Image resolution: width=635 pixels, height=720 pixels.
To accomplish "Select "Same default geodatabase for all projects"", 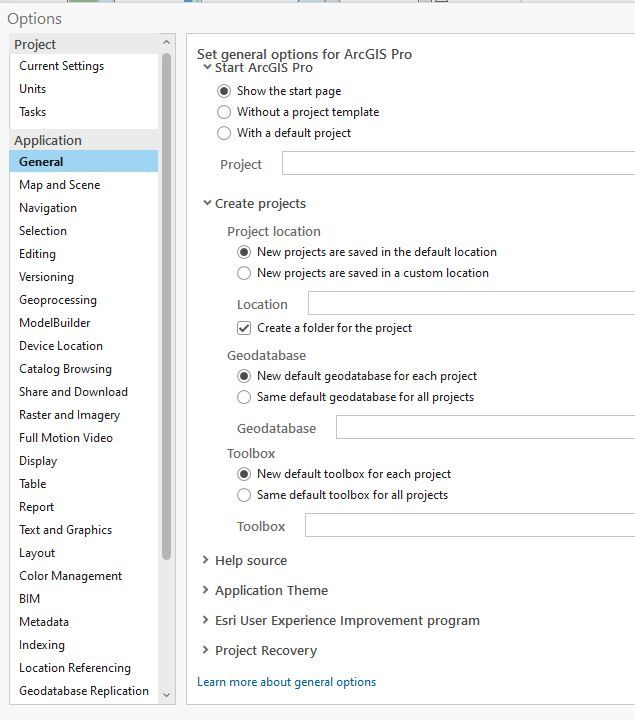I will click(x=244, y=397).
